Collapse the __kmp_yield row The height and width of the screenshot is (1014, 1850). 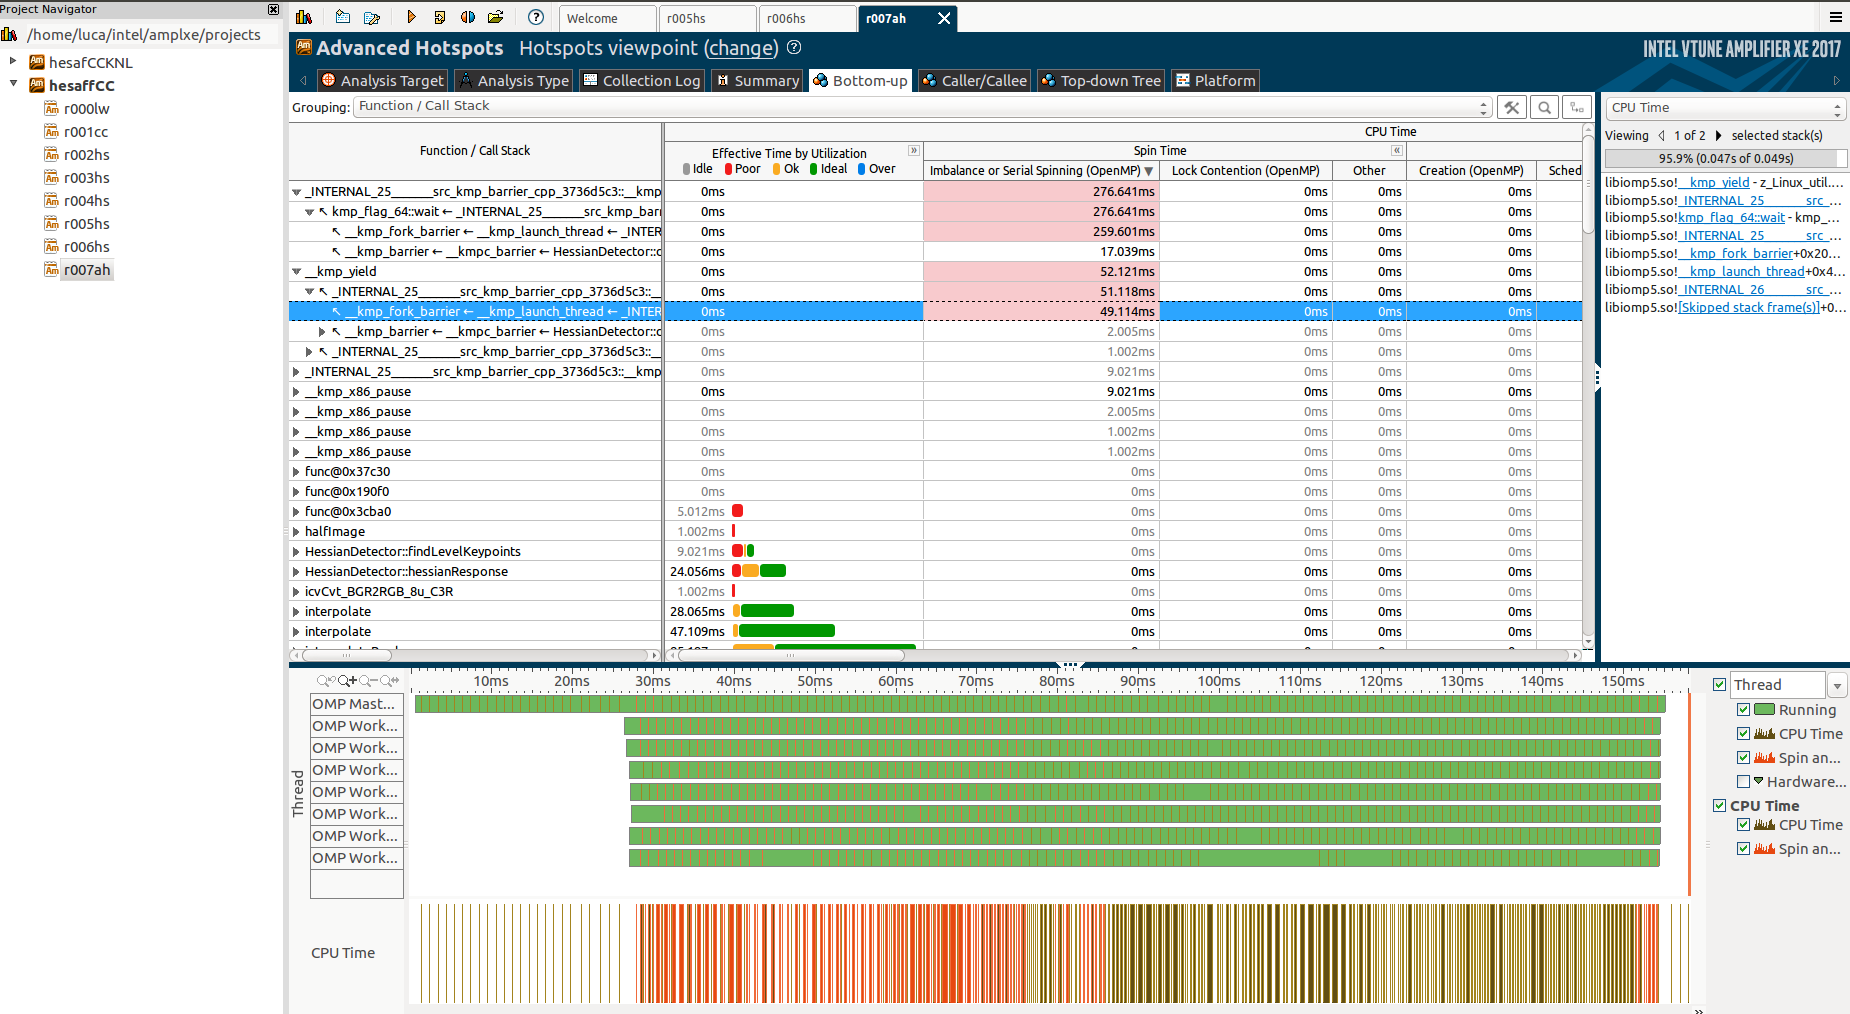(296, 272)
